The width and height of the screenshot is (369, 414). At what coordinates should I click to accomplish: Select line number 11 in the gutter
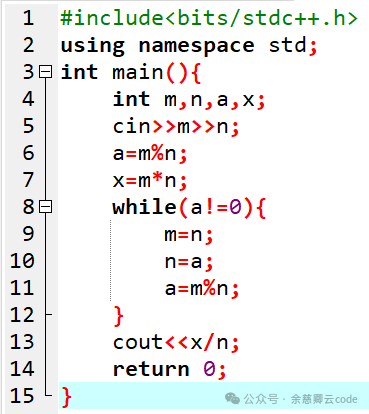click(x=22, y=288)
